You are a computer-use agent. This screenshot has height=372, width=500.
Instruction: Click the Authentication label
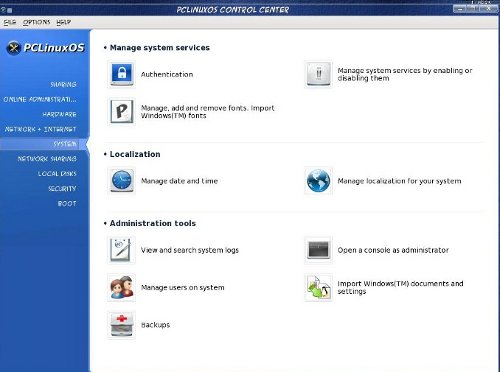pos(167,74)
